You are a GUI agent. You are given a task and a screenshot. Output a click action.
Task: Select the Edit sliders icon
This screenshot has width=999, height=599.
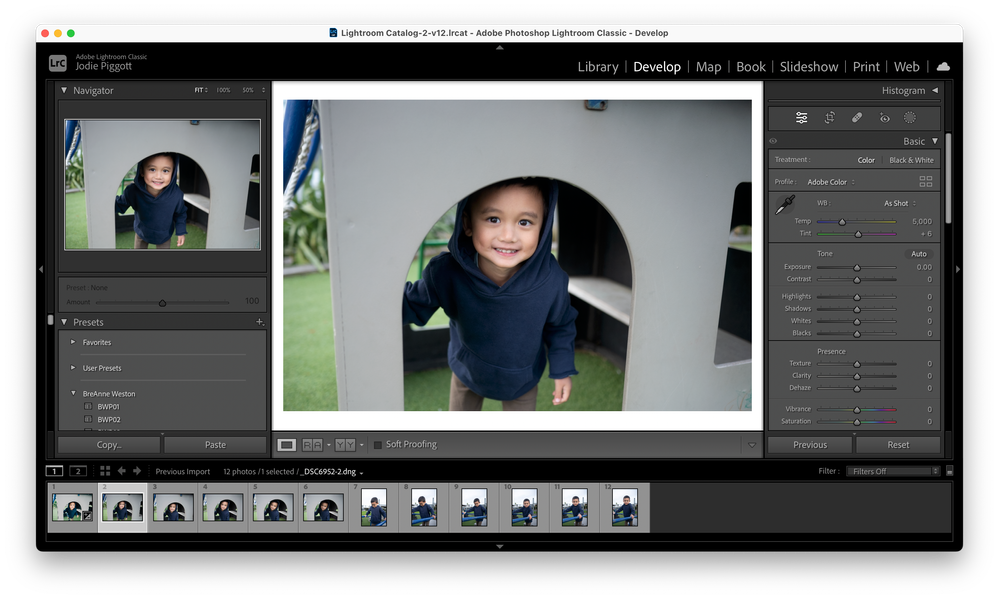(801, 118)
